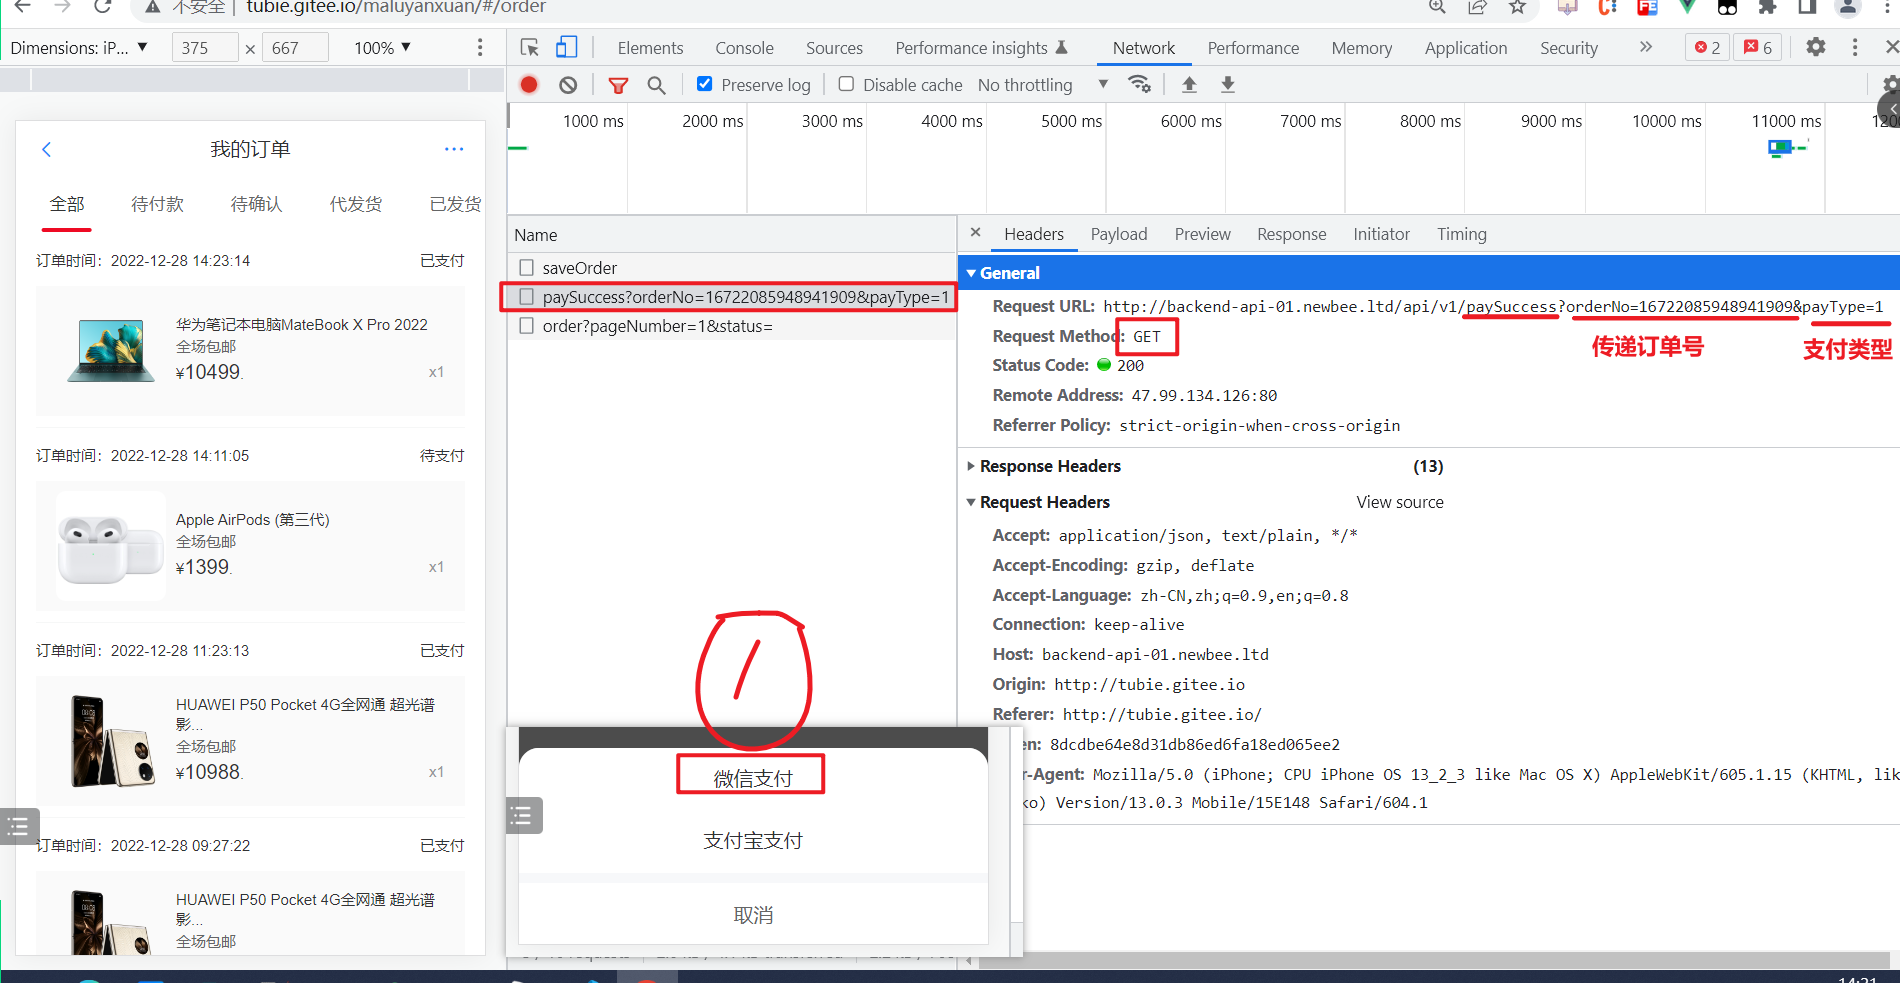Screen dimensions: 1900x983
Task: Switch to the Console tab
Action: click(744, 48)
